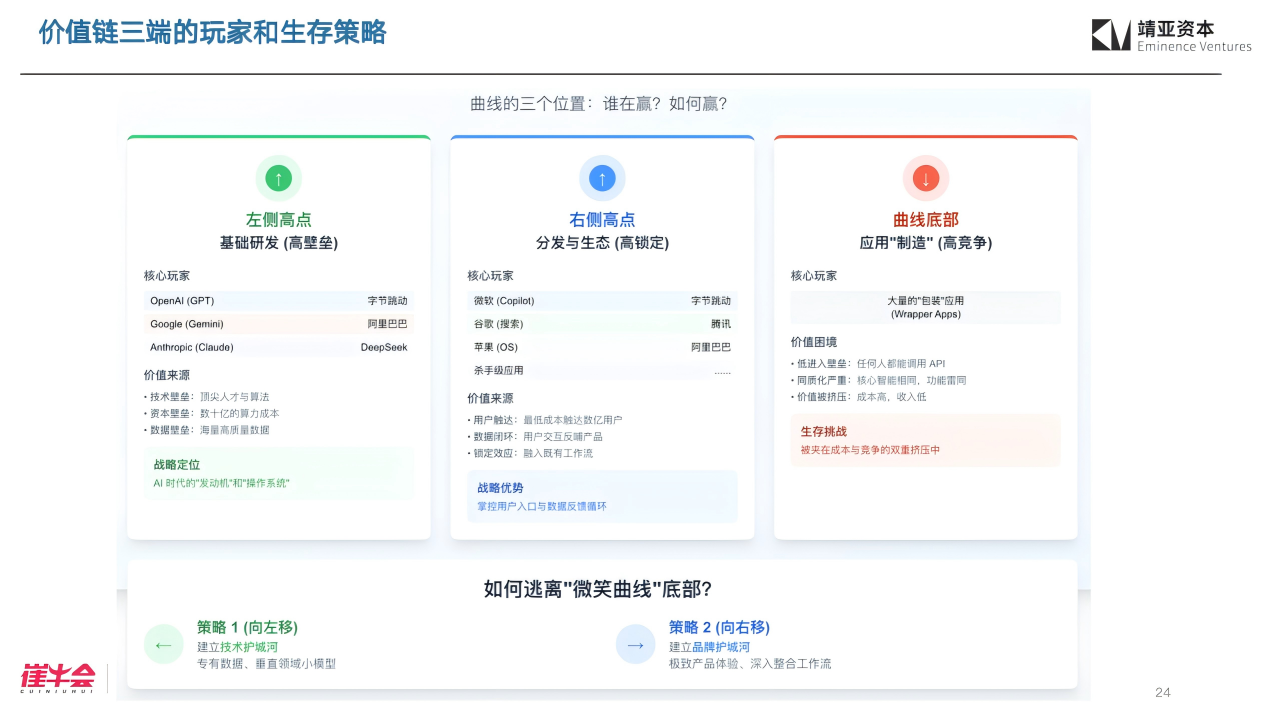This screenshot has height=706, width=1265.
Task: Click the green left-arrow icon beside 策略 1
Action: coord(164,645)
